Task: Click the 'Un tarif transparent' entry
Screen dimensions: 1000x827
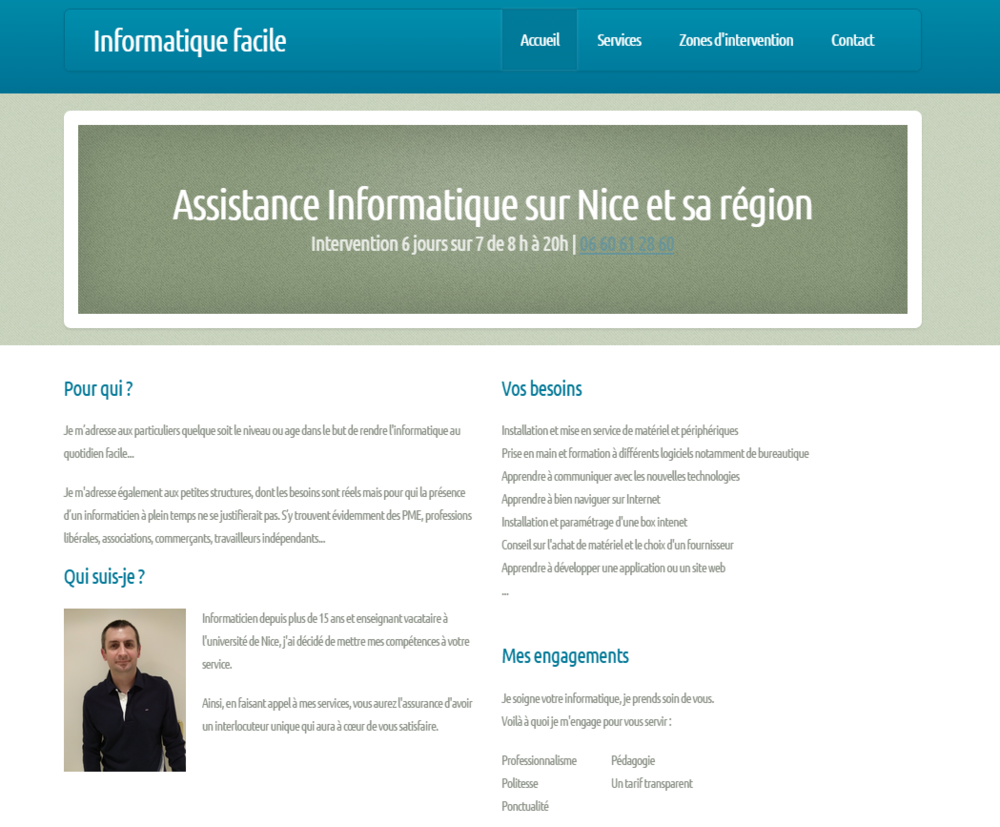Action: pos(651,783)
